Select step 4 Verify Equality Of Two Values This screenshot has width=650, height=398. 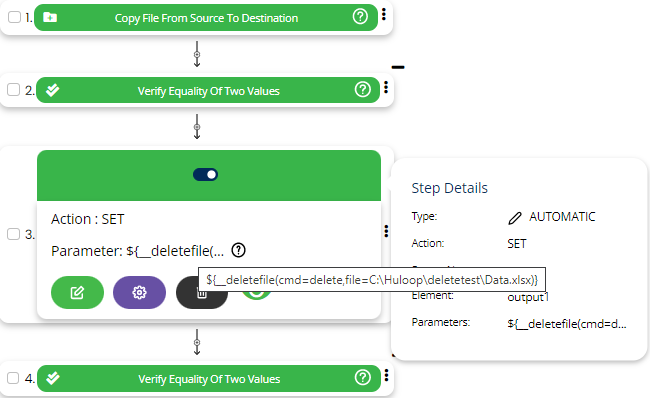click(x=209, y=379)
